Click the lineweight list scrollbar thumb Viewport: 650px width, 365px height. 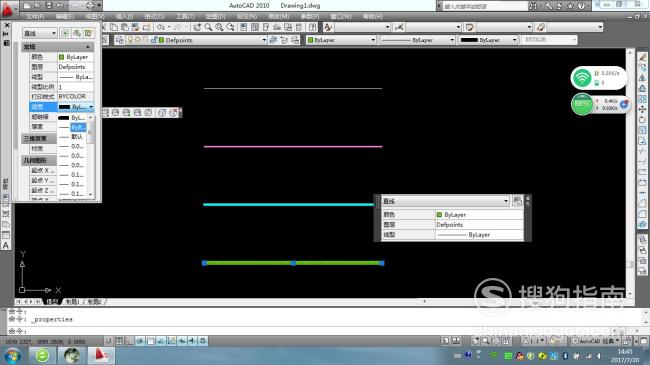(90, 132)
